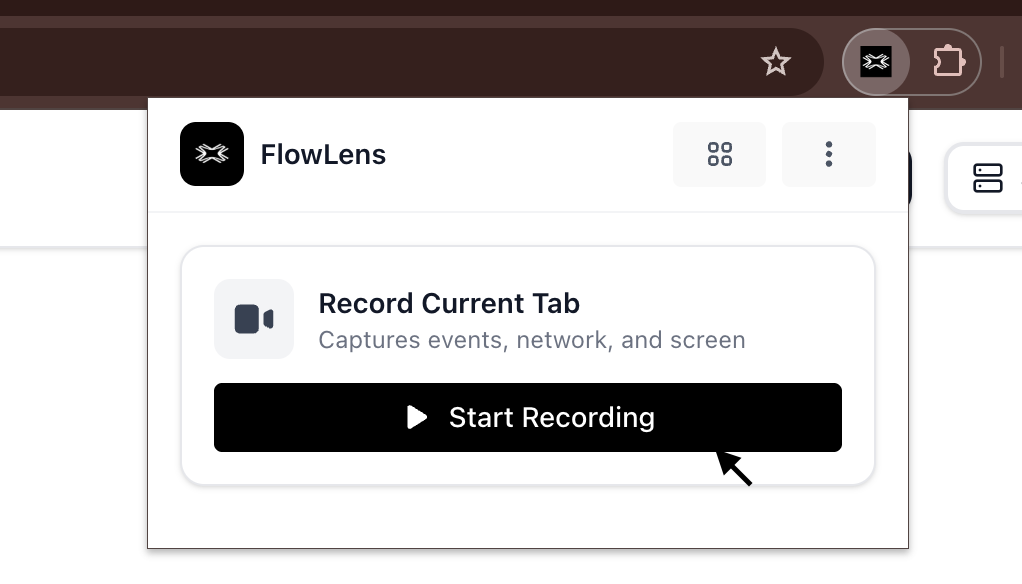Image resolution: width=1022 pixels, height=584 pixels.
Task: Open the three-dot more options menu
Action: point(828,154)
